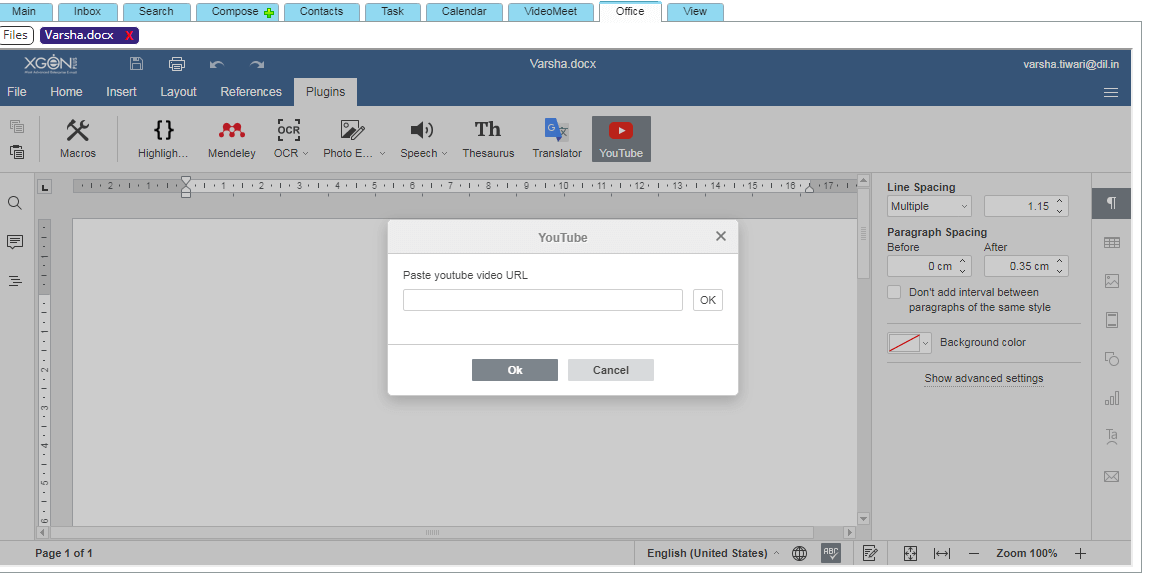Open image settings in right sidebar
1150x580 pixels.
[1112, 281]
